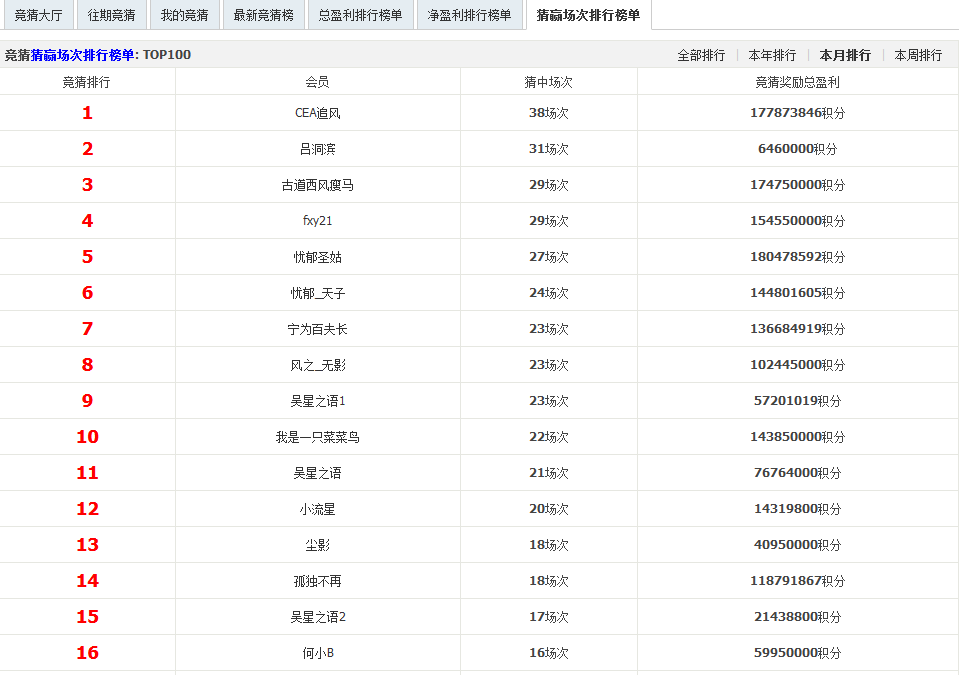
Task: Go to the 最新竞猜榜 tab
Action: point(263,15)
